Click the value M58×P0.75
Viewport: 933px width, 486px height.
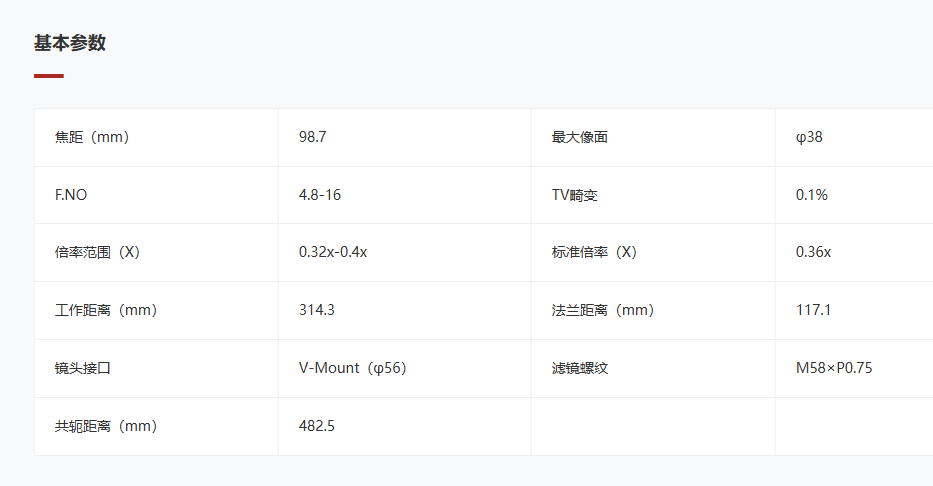pos(834,368)
